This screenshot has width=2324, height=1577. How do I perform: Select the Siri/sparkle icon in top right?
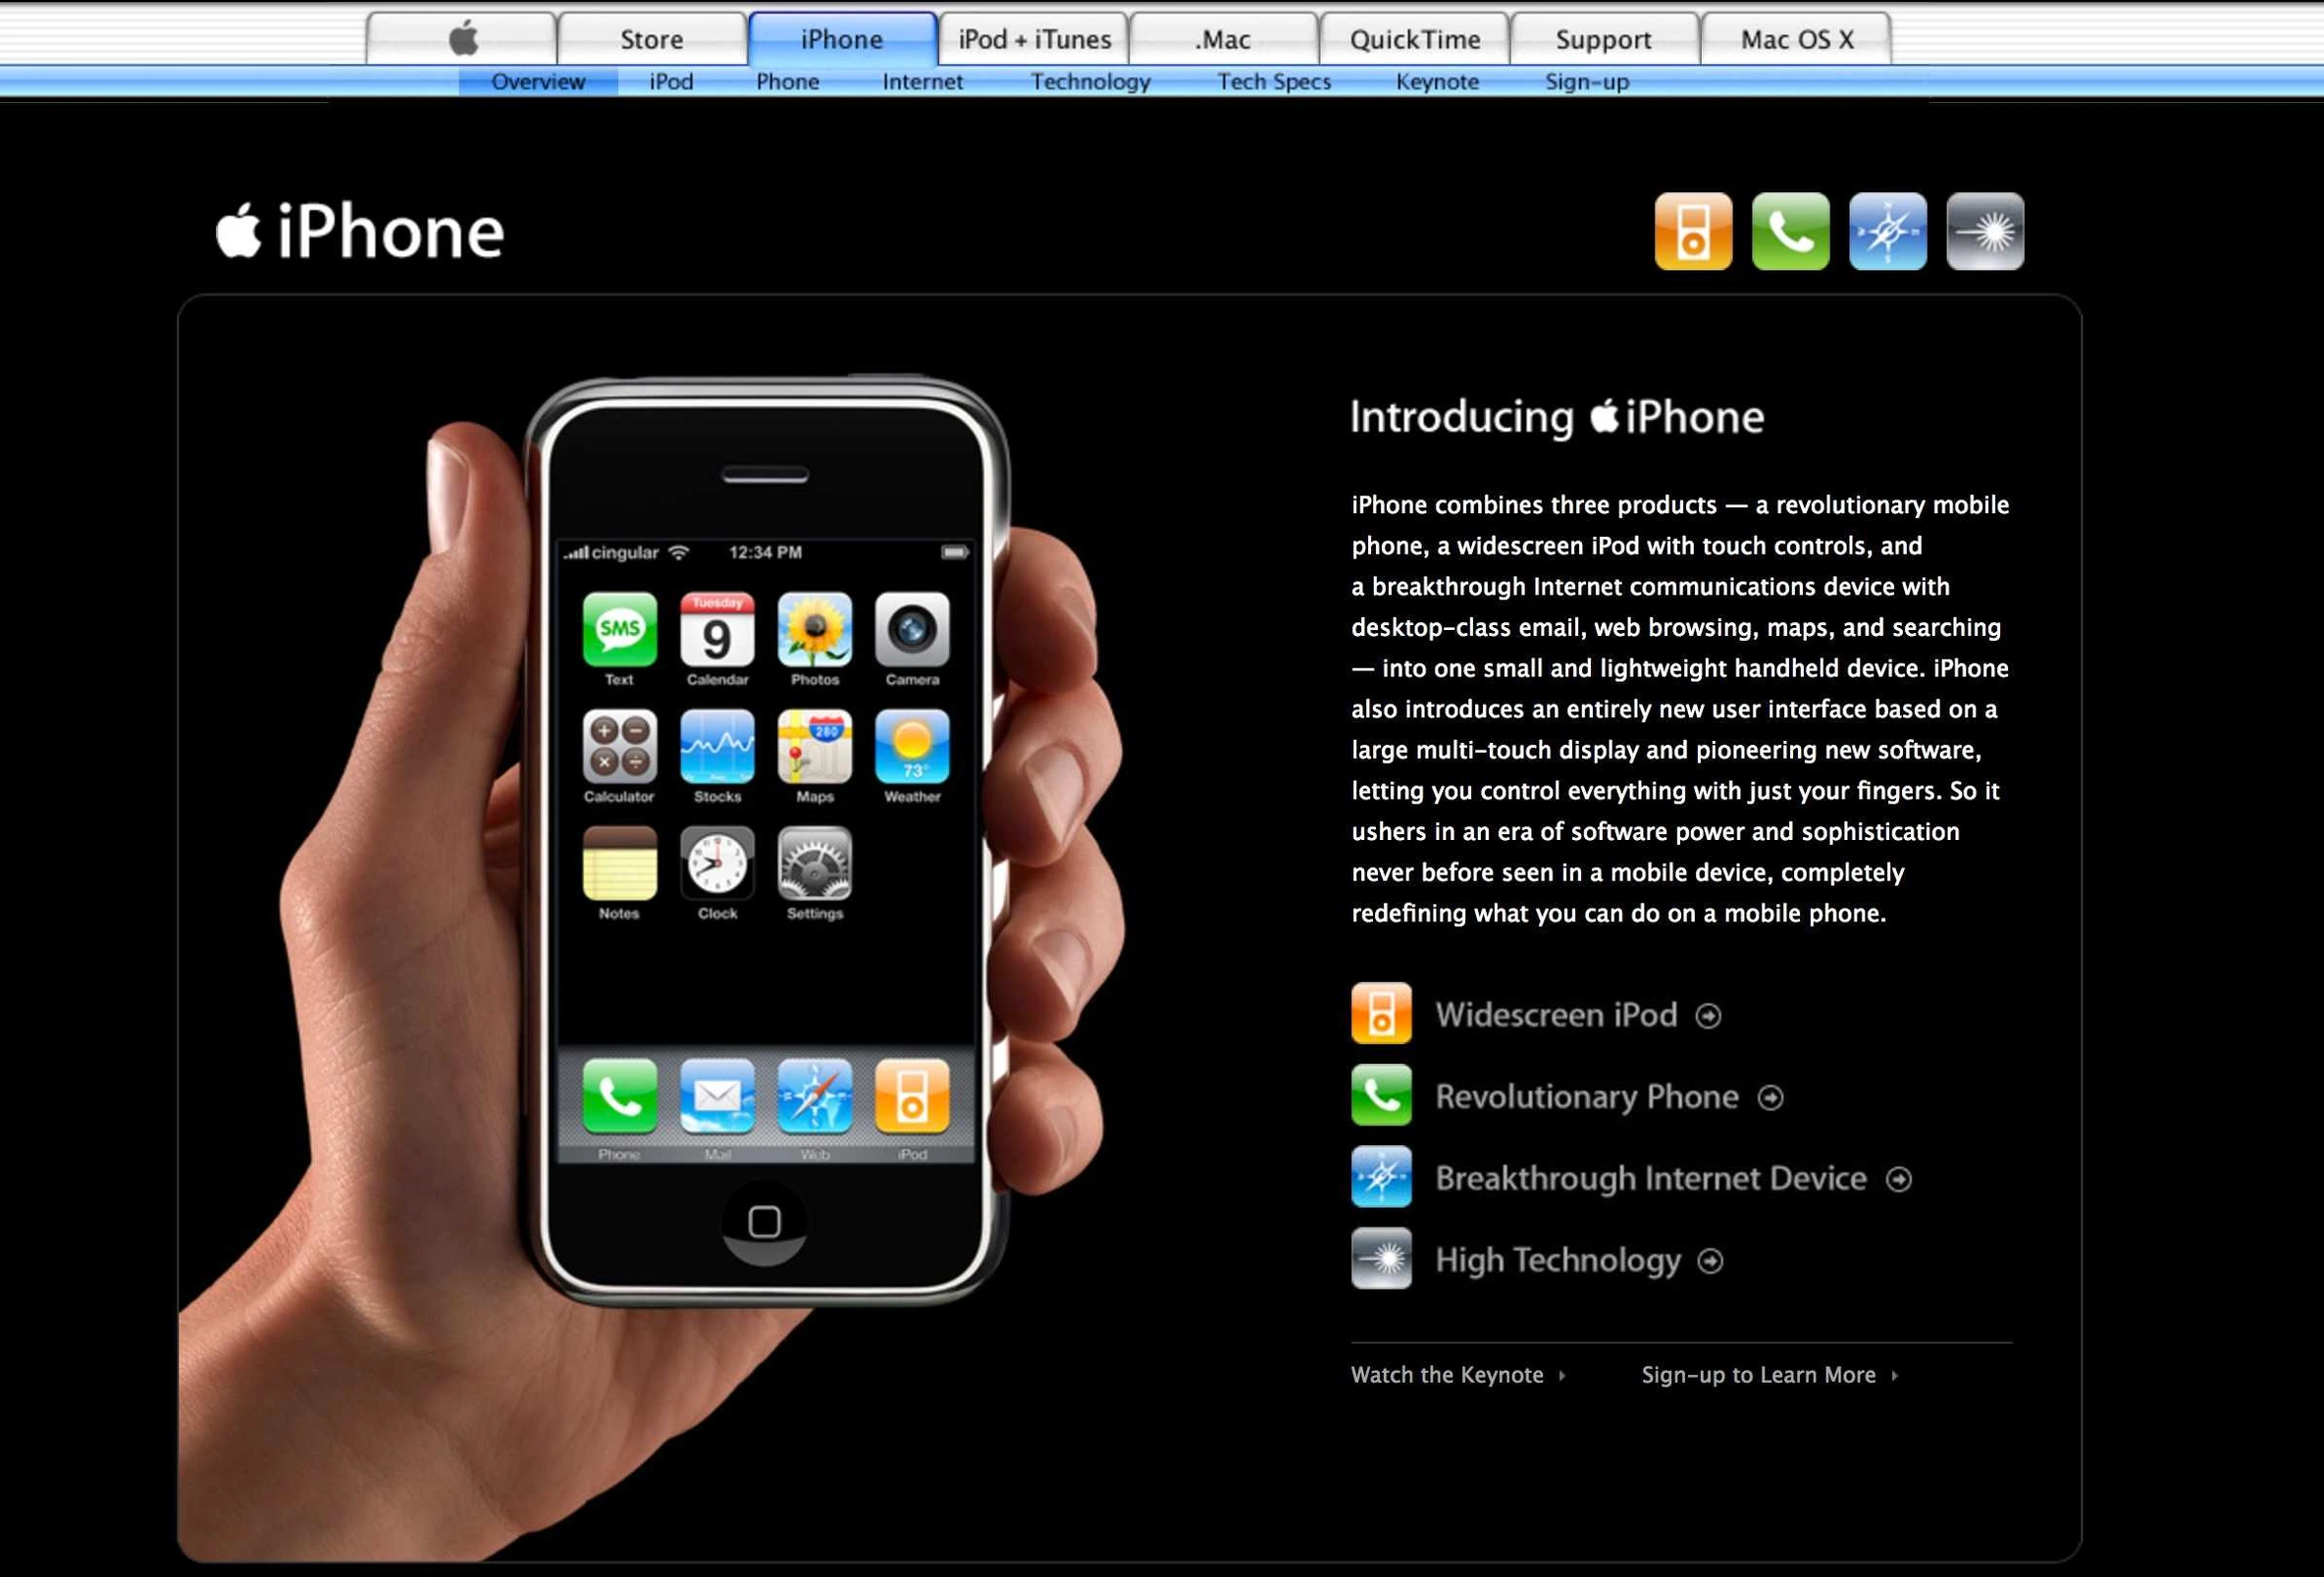tap(1984, 231)
